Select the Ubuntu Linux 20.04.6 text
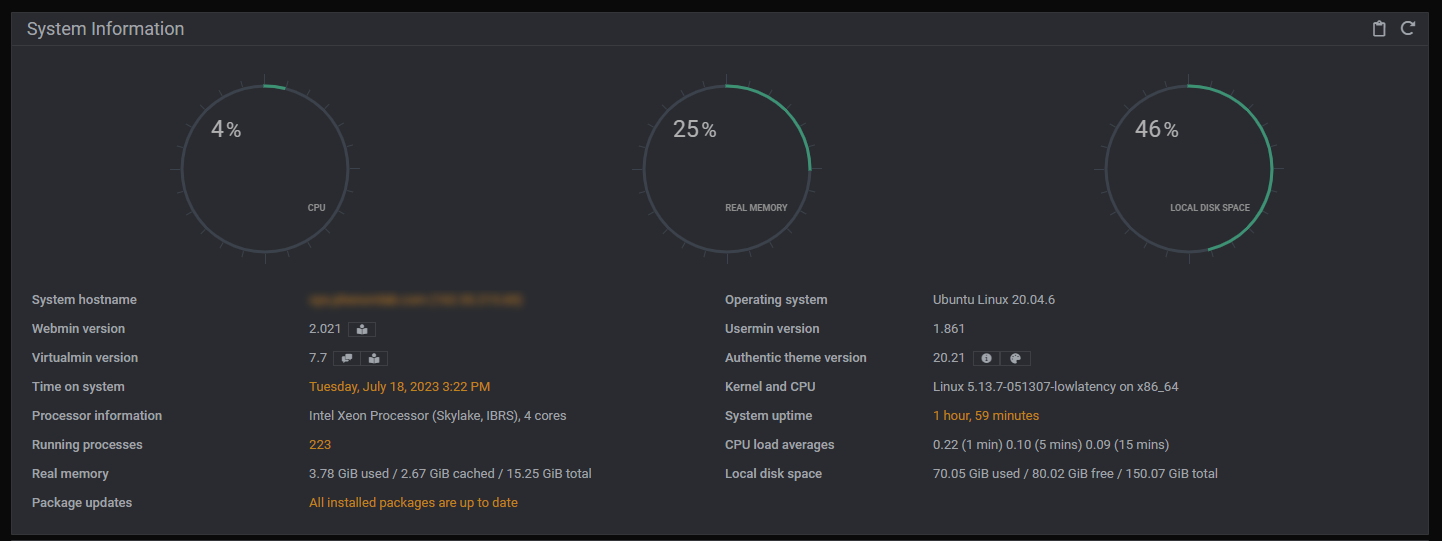This screenshot has height=541, width=1442. pyautogui.click(x=993, y=300)
